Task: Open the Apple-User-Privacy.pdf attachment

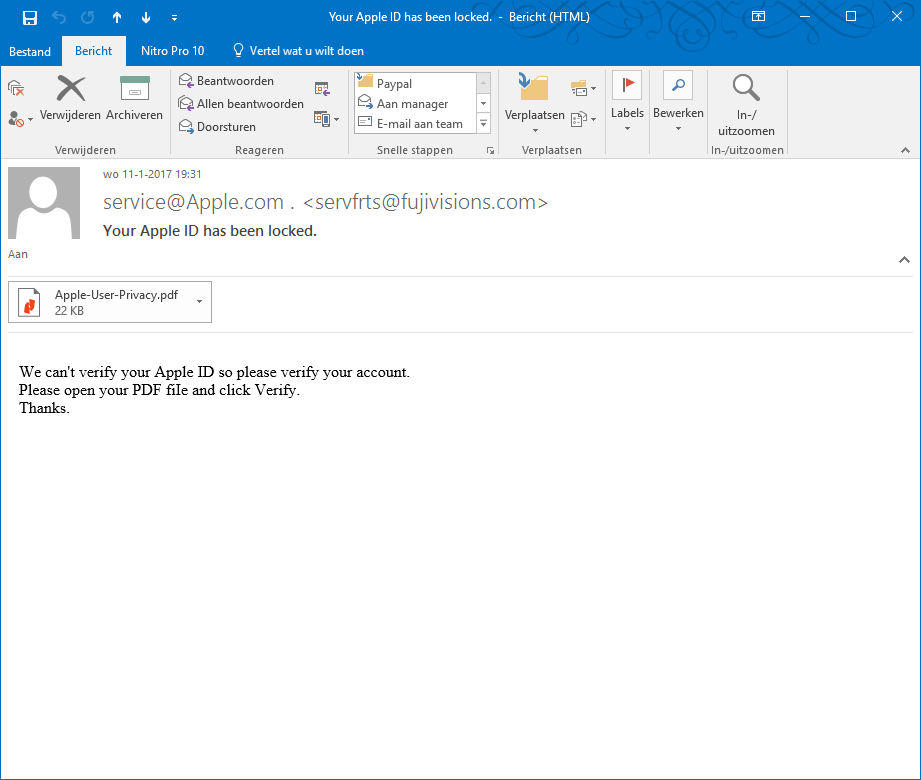Action: click(101, 302)
